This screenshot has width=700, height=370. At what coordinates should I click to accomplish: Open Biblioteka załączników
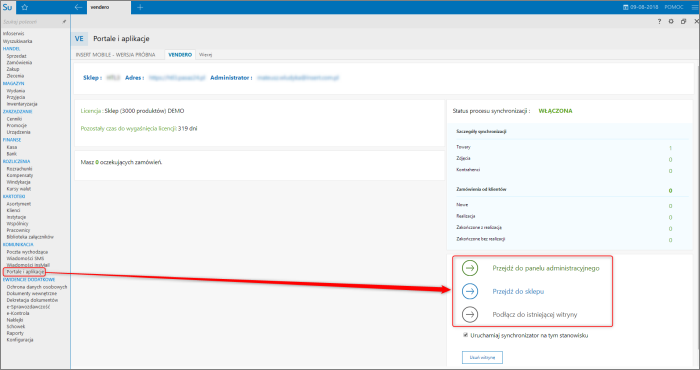tap(30, 237)
